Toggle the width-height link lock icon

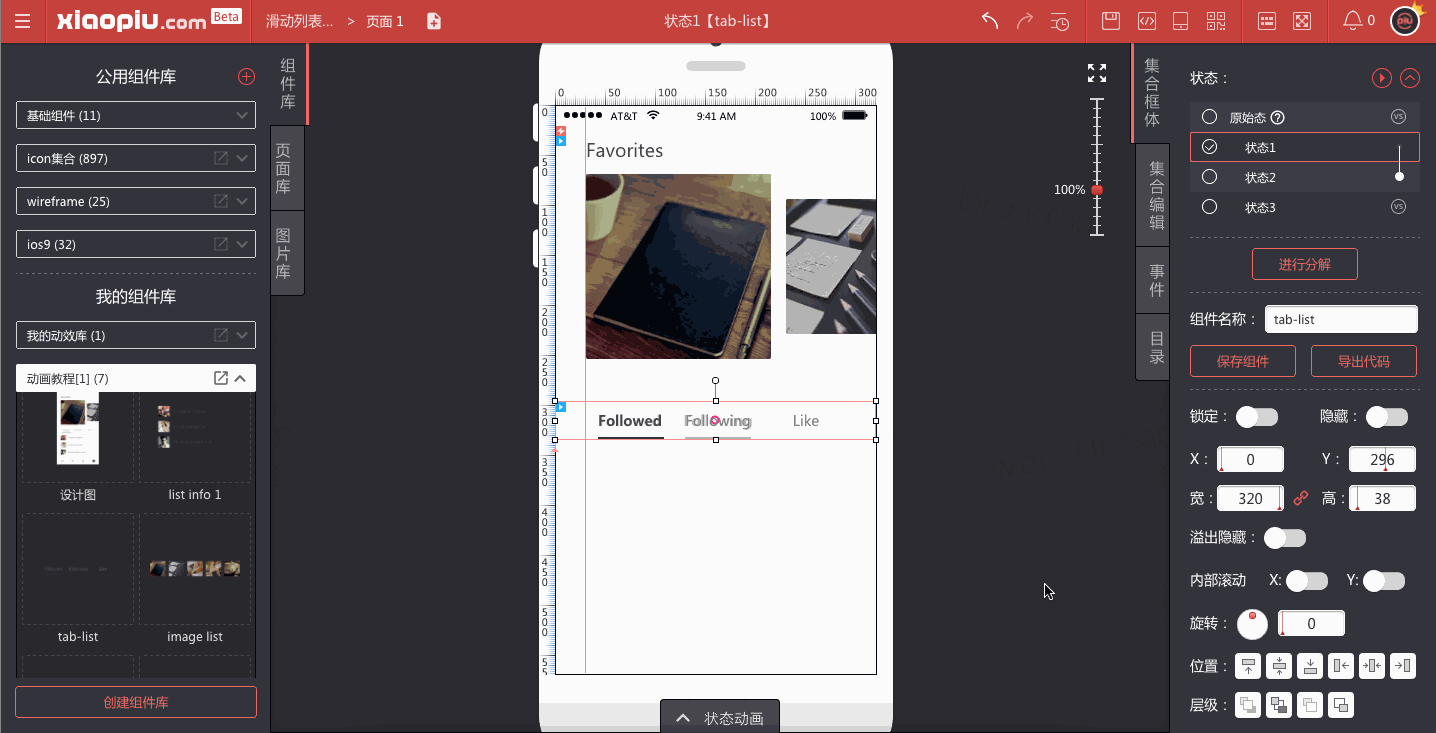pyautogui.click(x=1301, y=498)
